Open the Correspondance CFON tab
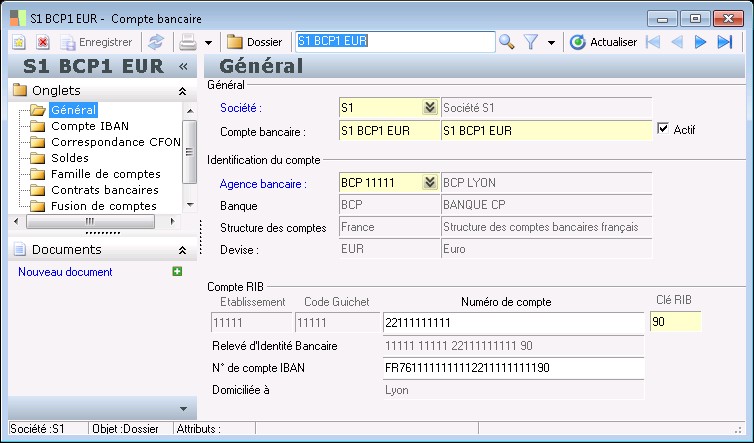 [116, 142]
